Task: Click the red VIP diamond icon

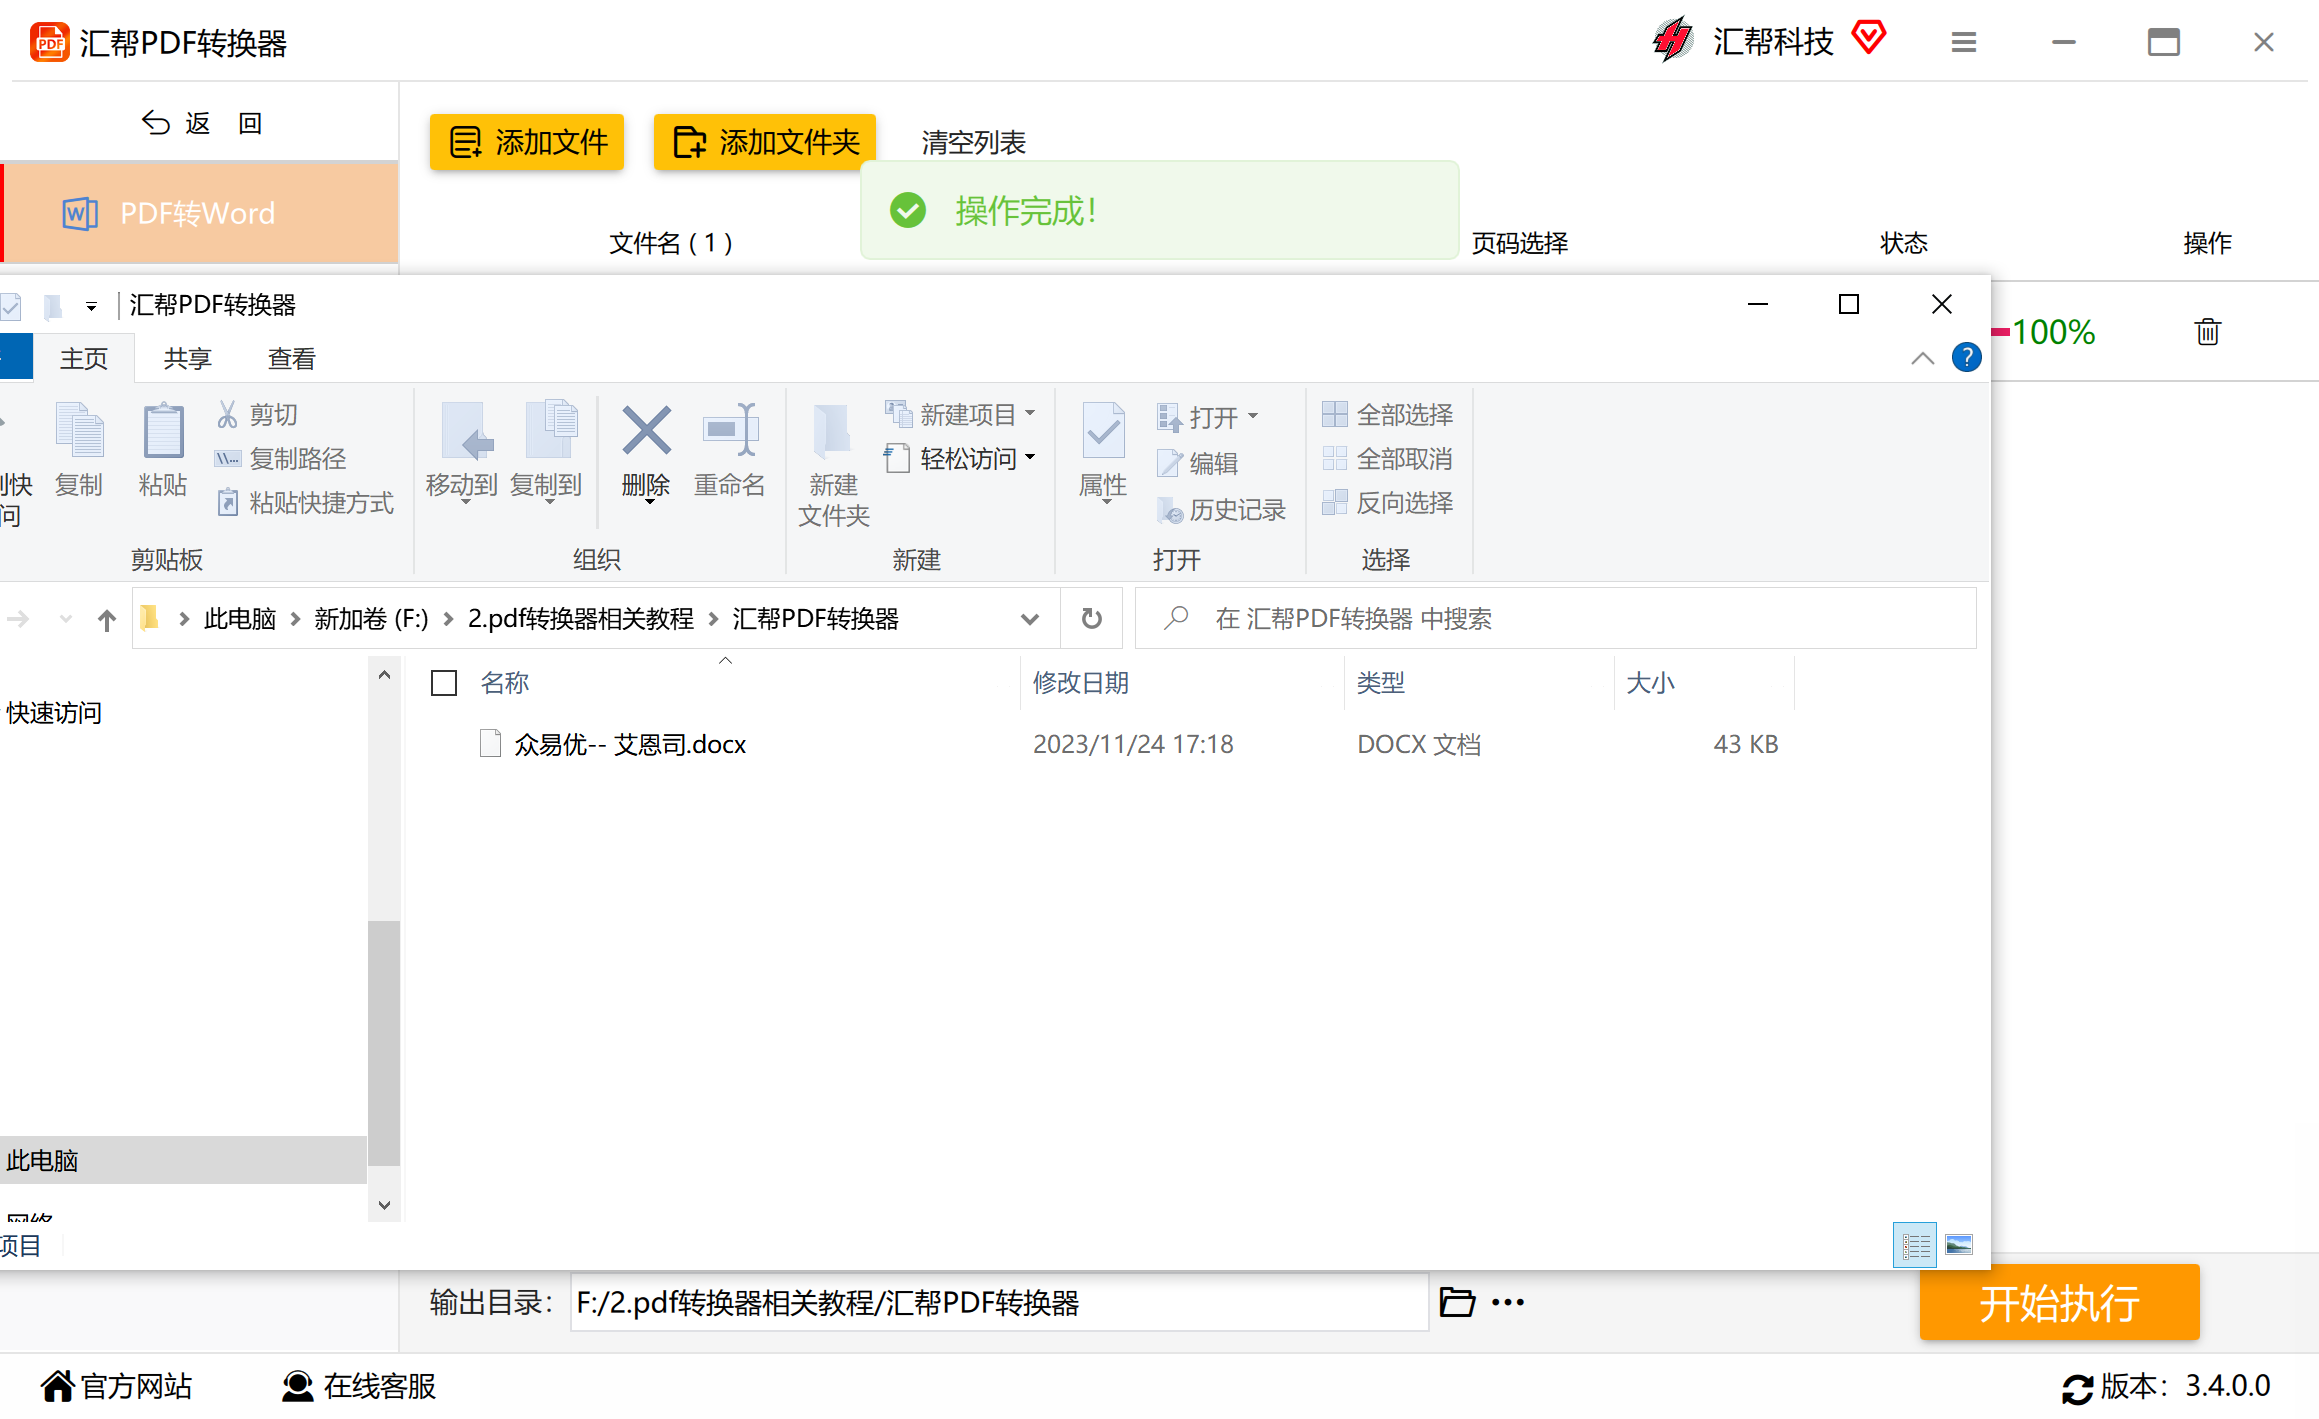Action: [x=1868, y=38]
